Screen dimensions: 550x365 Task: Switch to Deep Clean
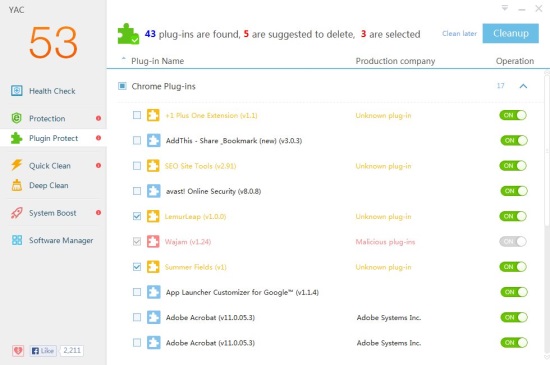[x=49, y=185]
